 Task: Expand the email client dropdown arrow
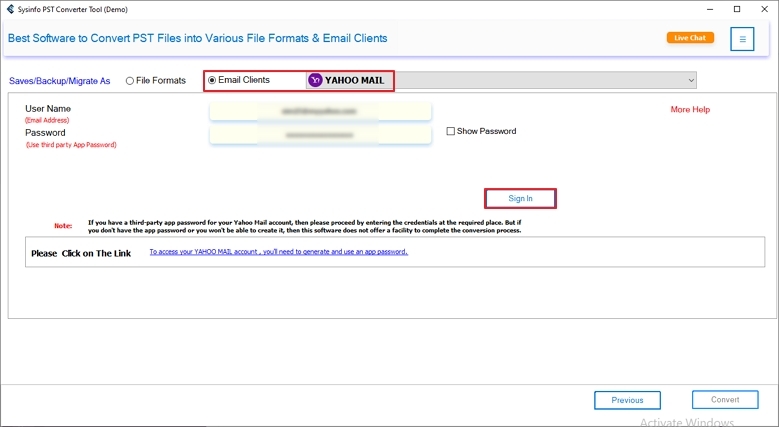pos(691,80)
